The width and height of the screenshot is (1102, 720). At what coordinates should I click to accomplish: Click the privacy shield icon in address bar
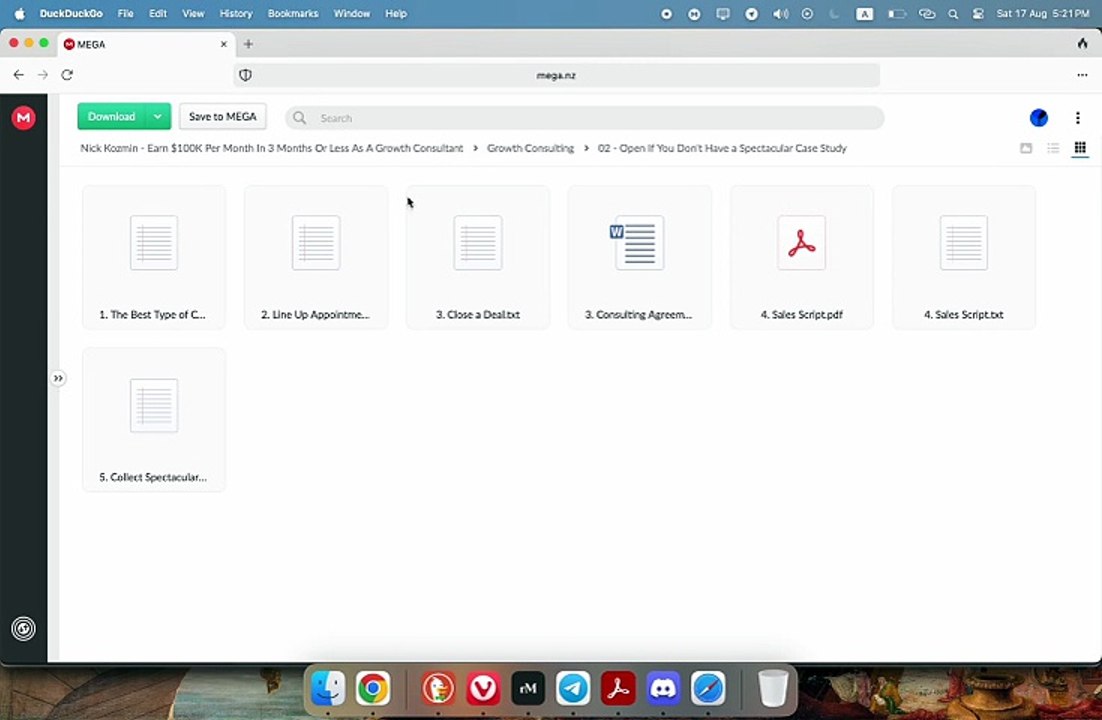(245, 75)
